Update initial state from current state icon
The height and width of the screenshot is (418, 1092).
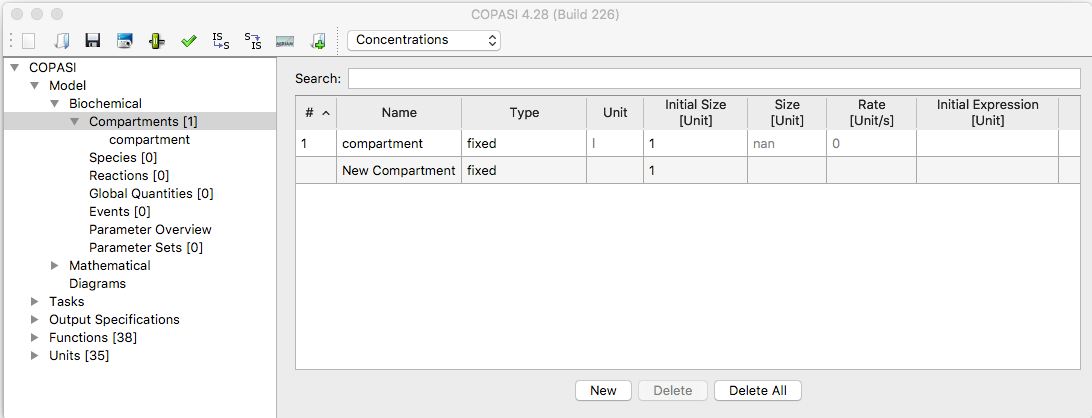pyautogui.click(x=252, y=41)
